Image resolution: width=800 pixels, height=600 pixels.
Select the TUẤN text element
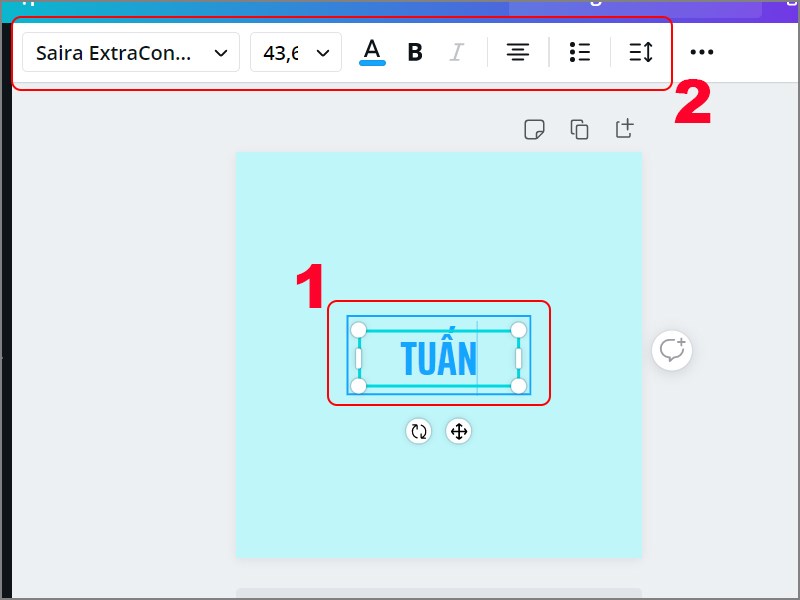point(438,357)
